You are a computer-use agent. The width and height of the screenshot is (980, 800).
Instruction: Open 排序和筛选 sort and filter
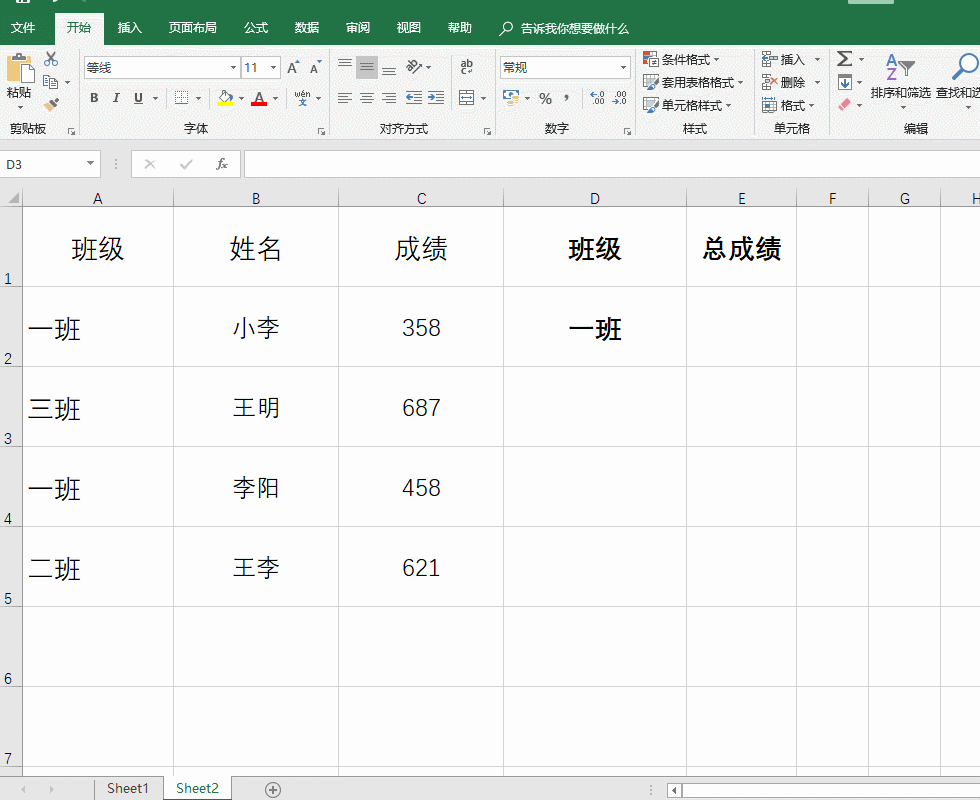click(x=901, y=80)
